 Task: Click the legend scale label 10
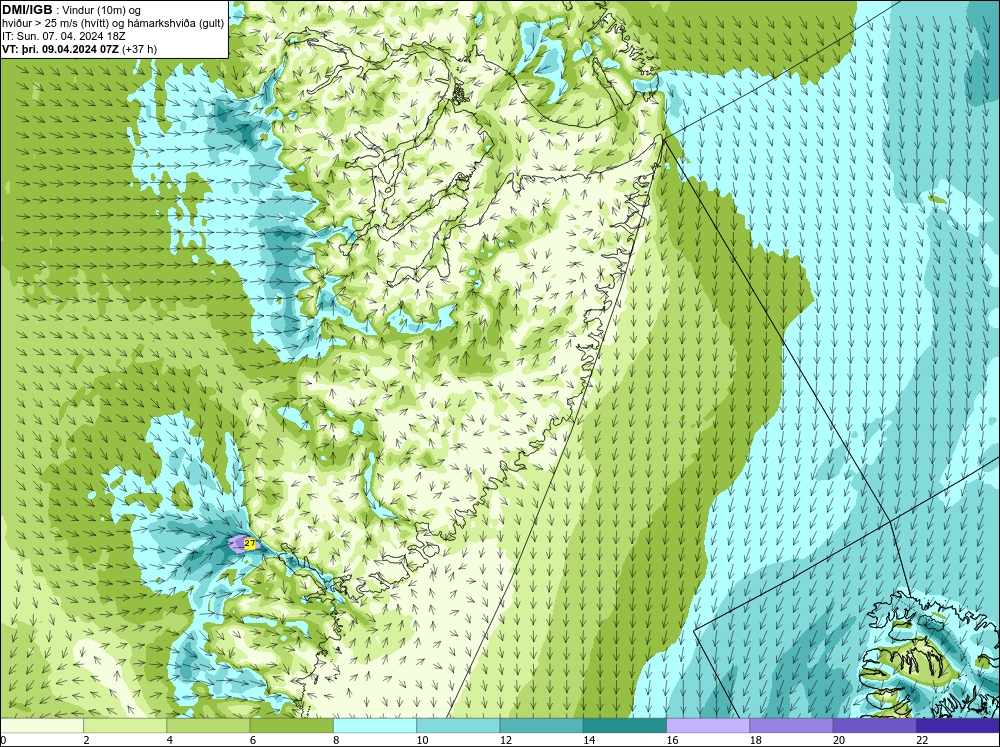(421, 740)
